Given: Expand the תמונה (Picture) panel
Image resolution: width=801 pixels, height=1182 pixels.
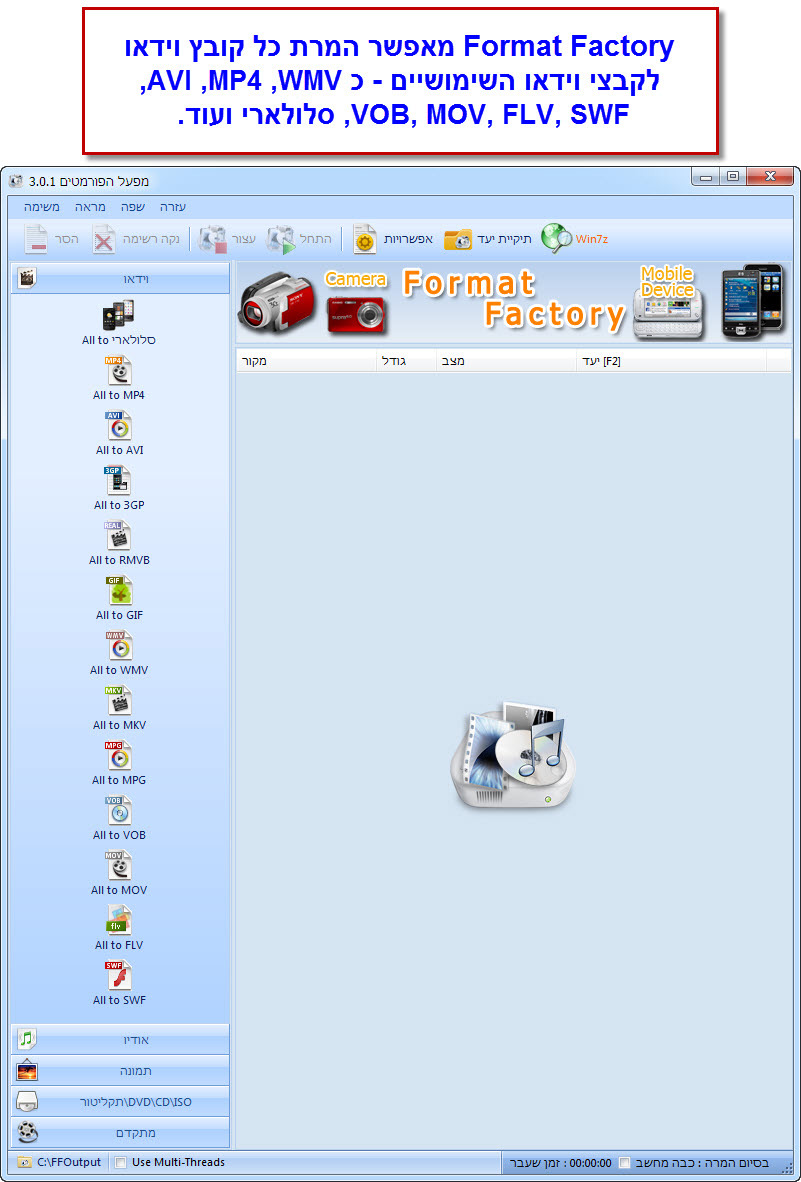Looking at the screenshot, I should (x=121, y=1070).
